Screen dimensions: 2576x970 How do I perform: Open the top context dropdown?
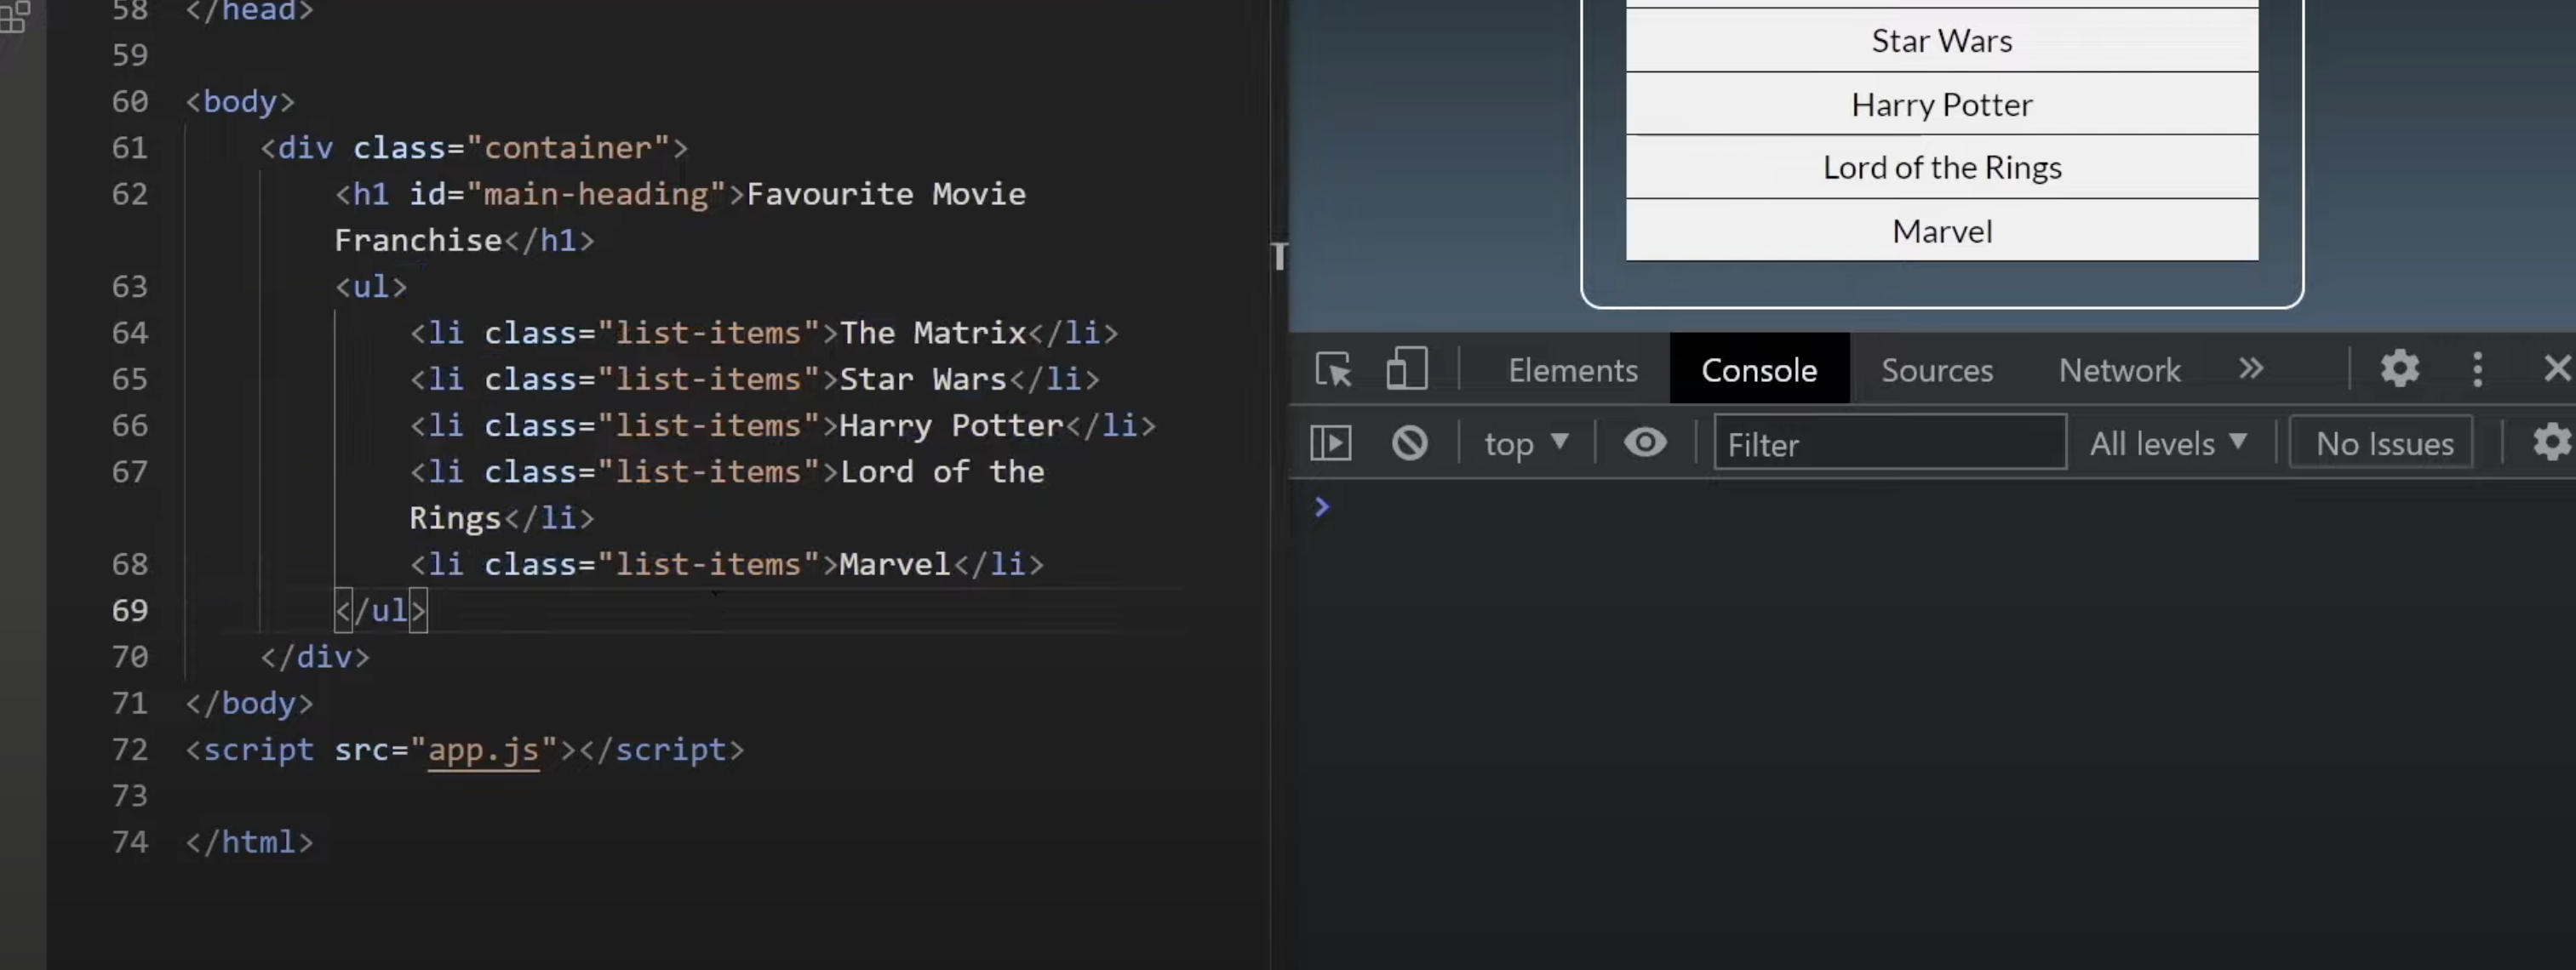coord(1526,443)
